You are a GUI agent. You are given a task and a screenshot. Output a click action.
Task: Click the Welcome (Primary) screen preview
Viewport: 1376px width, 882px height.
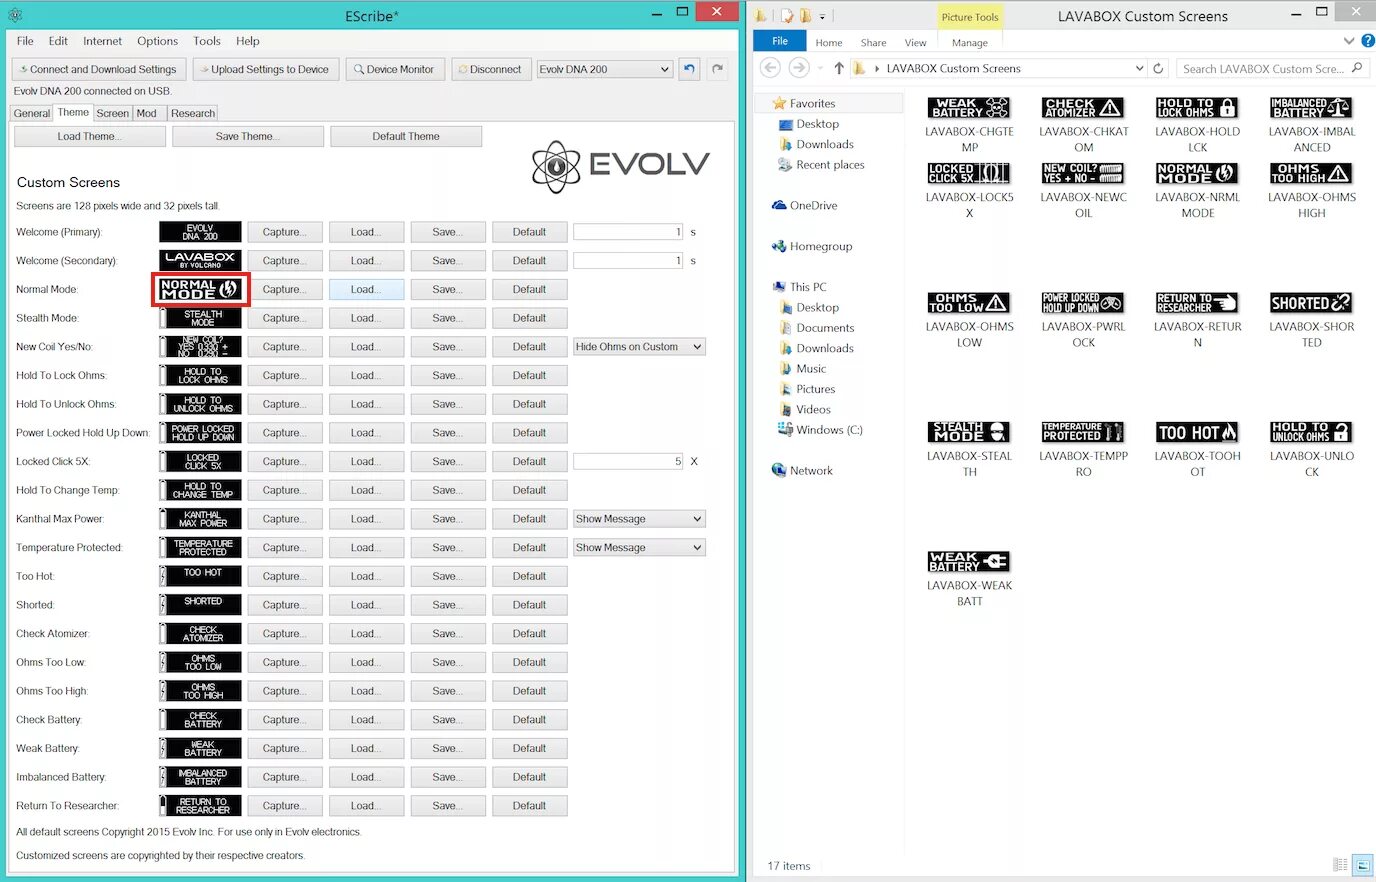point(200,232)
